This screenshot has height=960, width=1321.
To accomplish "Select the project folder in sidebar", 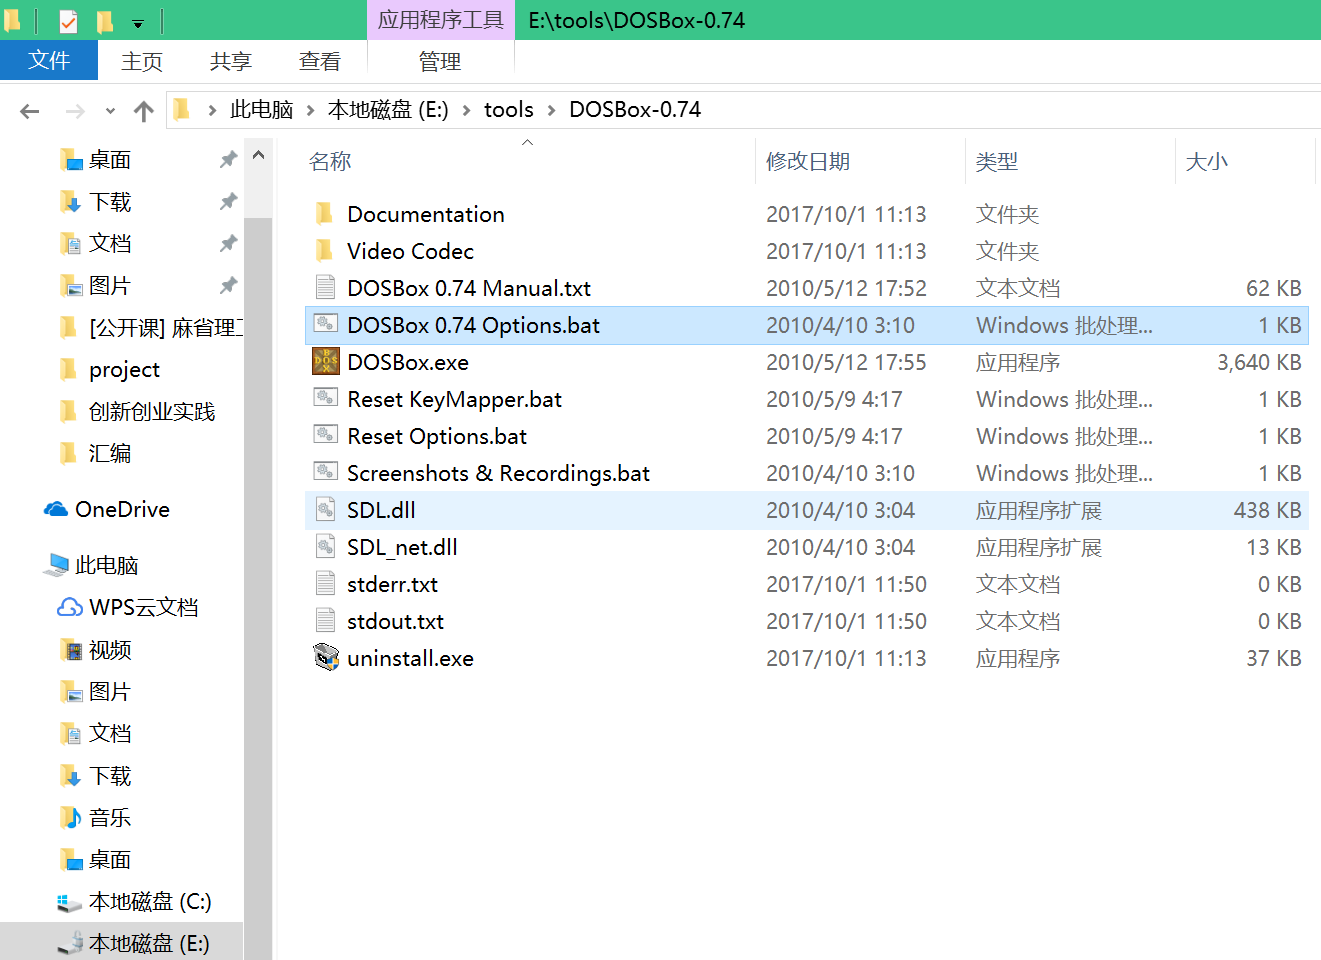I will (124, 370).
